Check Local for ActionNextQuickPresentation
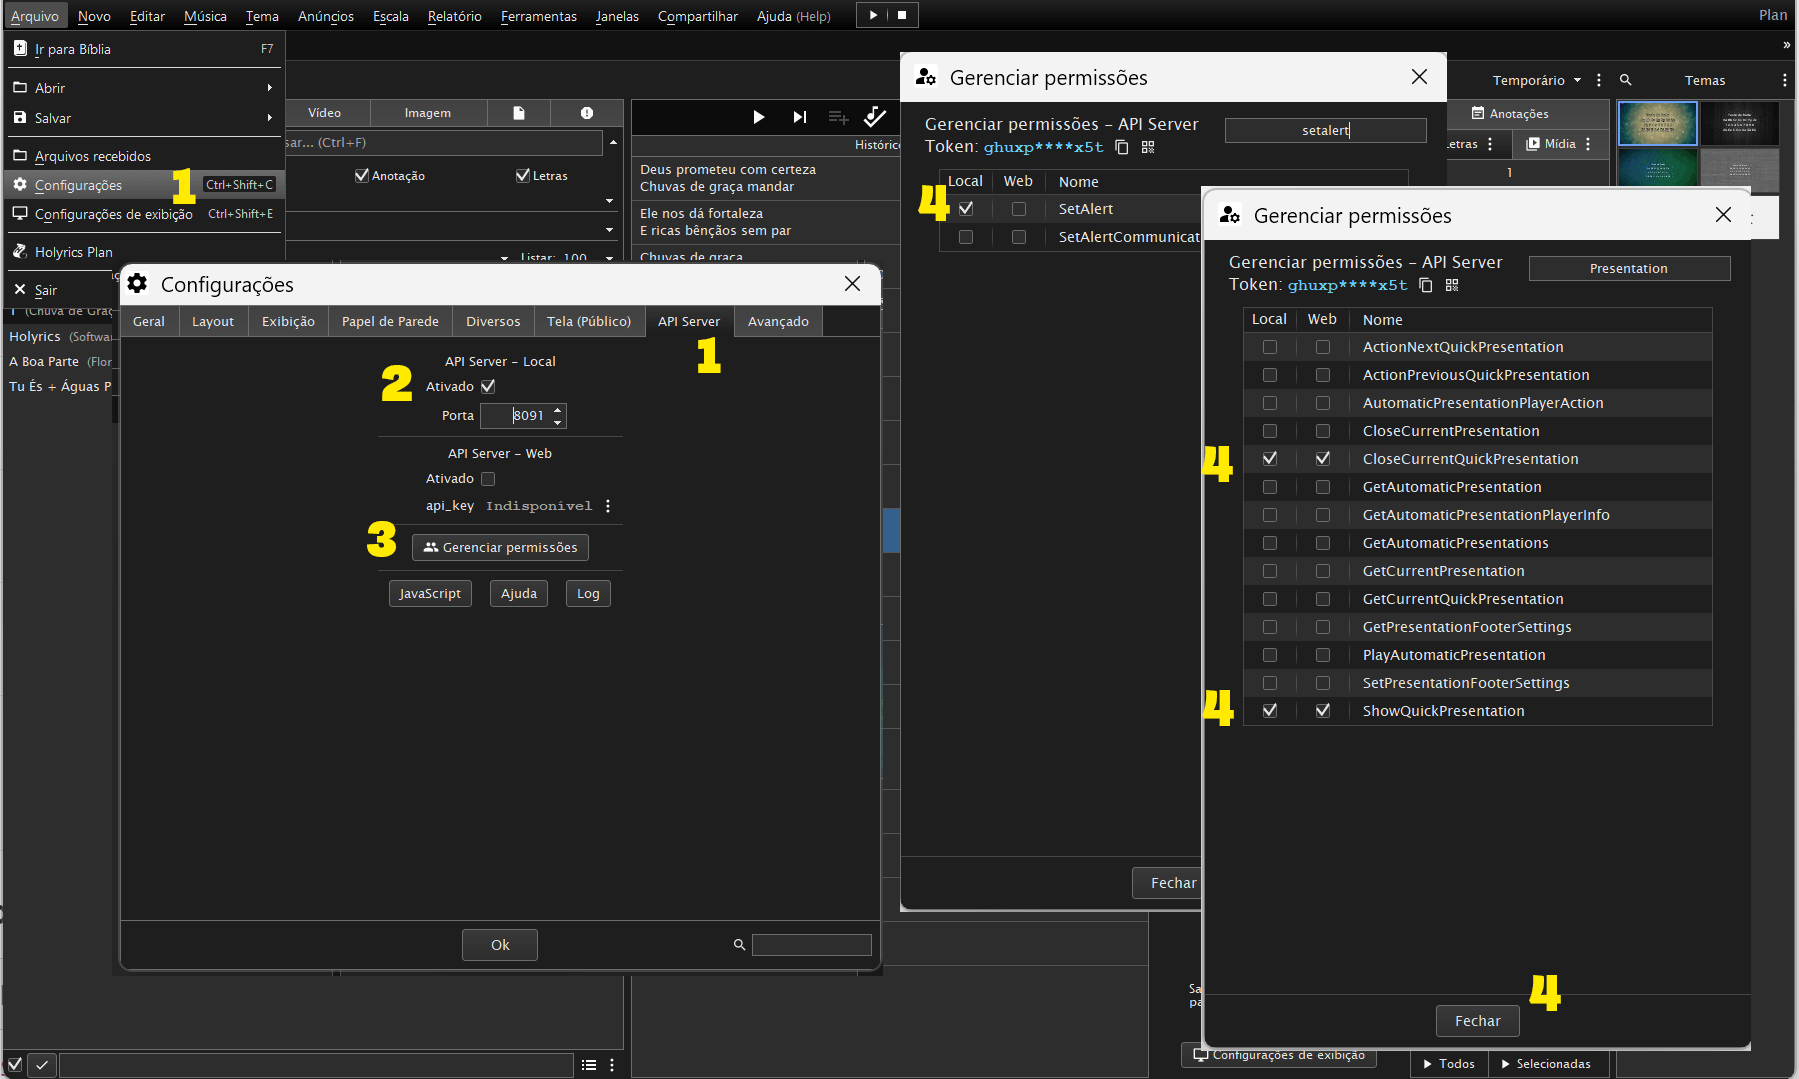 (1269, 347)
